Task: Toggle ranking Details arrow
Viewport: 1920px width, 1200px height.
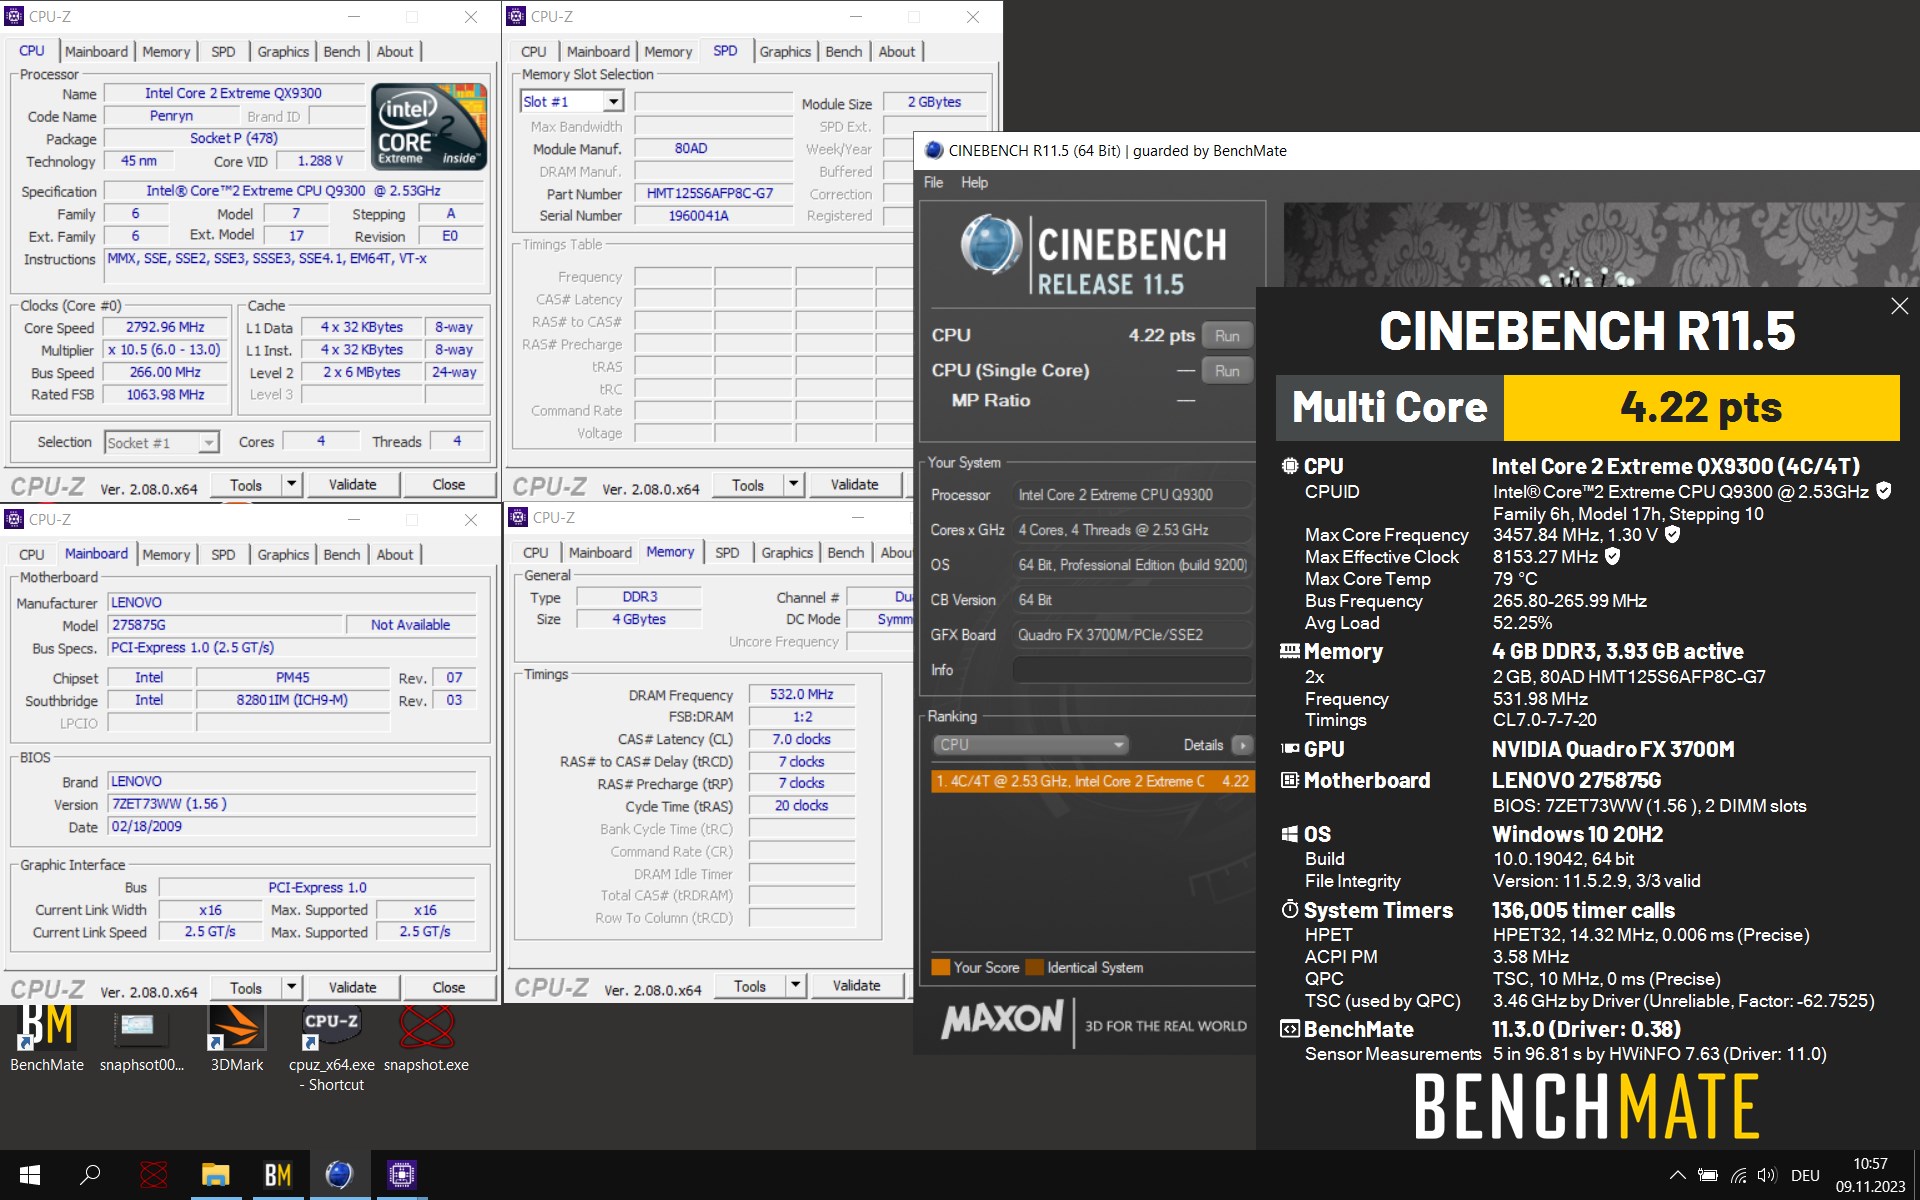Action: pos(1242,745)
